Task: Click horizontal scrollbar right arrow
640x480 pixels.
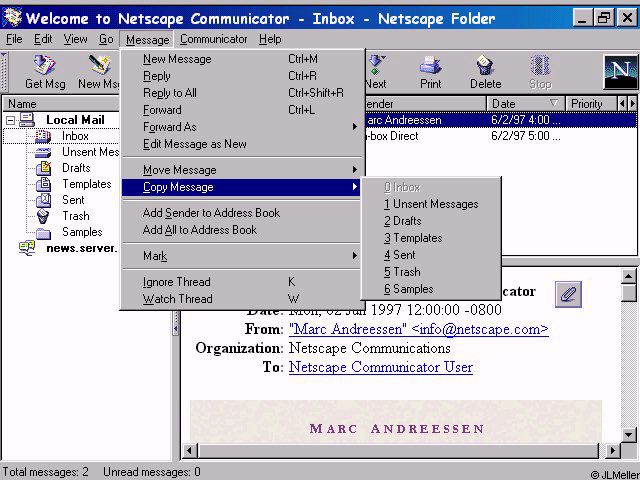Action: tap(612, 451)
